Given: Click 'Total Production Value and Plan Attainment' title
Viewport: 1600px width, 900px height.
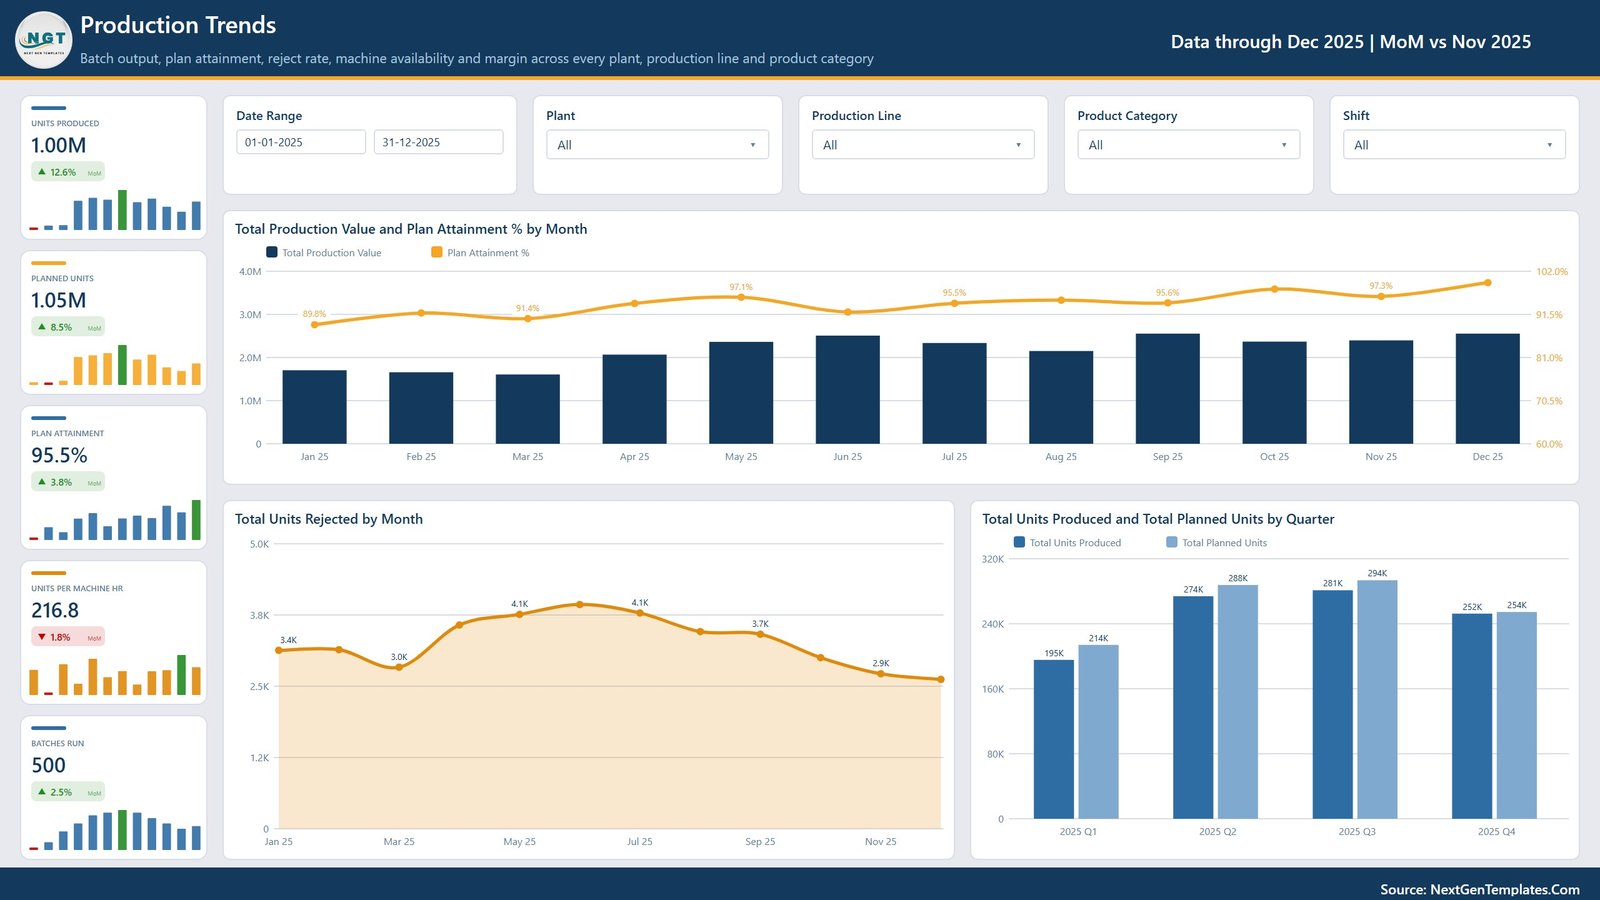Looking at the screenshot, I should click(411, 229).
